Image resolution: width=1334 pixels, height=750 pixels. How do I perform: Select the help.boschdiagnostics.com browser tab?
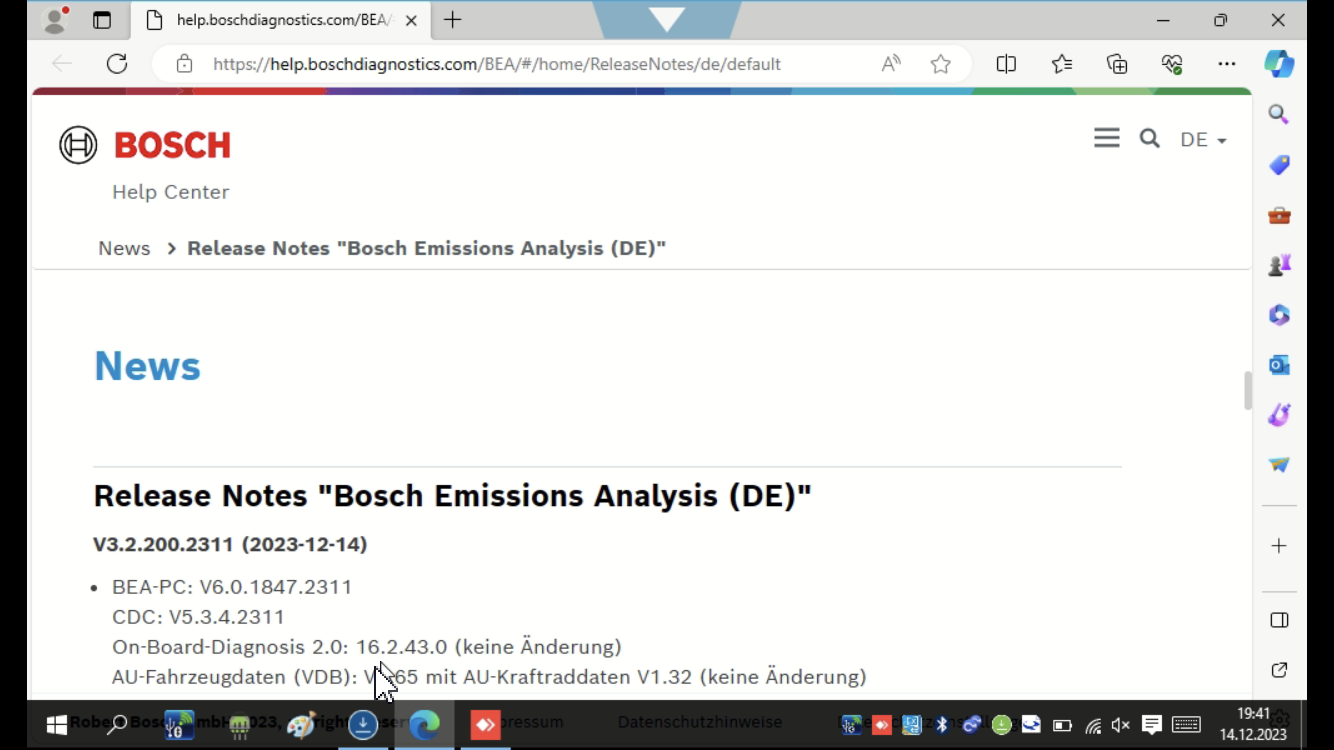(280, 20)
